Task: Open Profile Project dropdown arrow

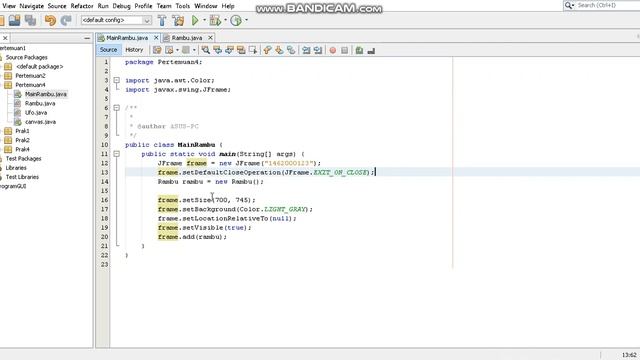Action: (246, 20)
